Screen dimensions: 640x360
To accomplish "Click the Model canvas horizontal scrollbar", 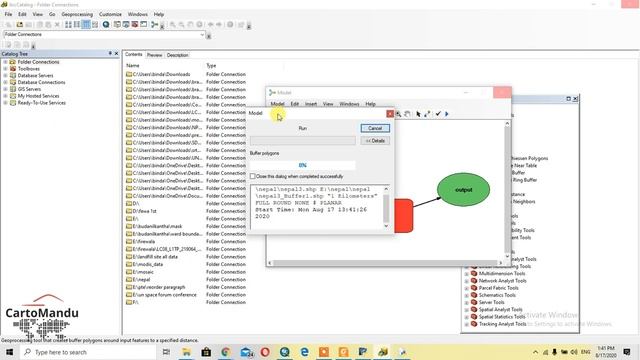I will click(384, 263).
